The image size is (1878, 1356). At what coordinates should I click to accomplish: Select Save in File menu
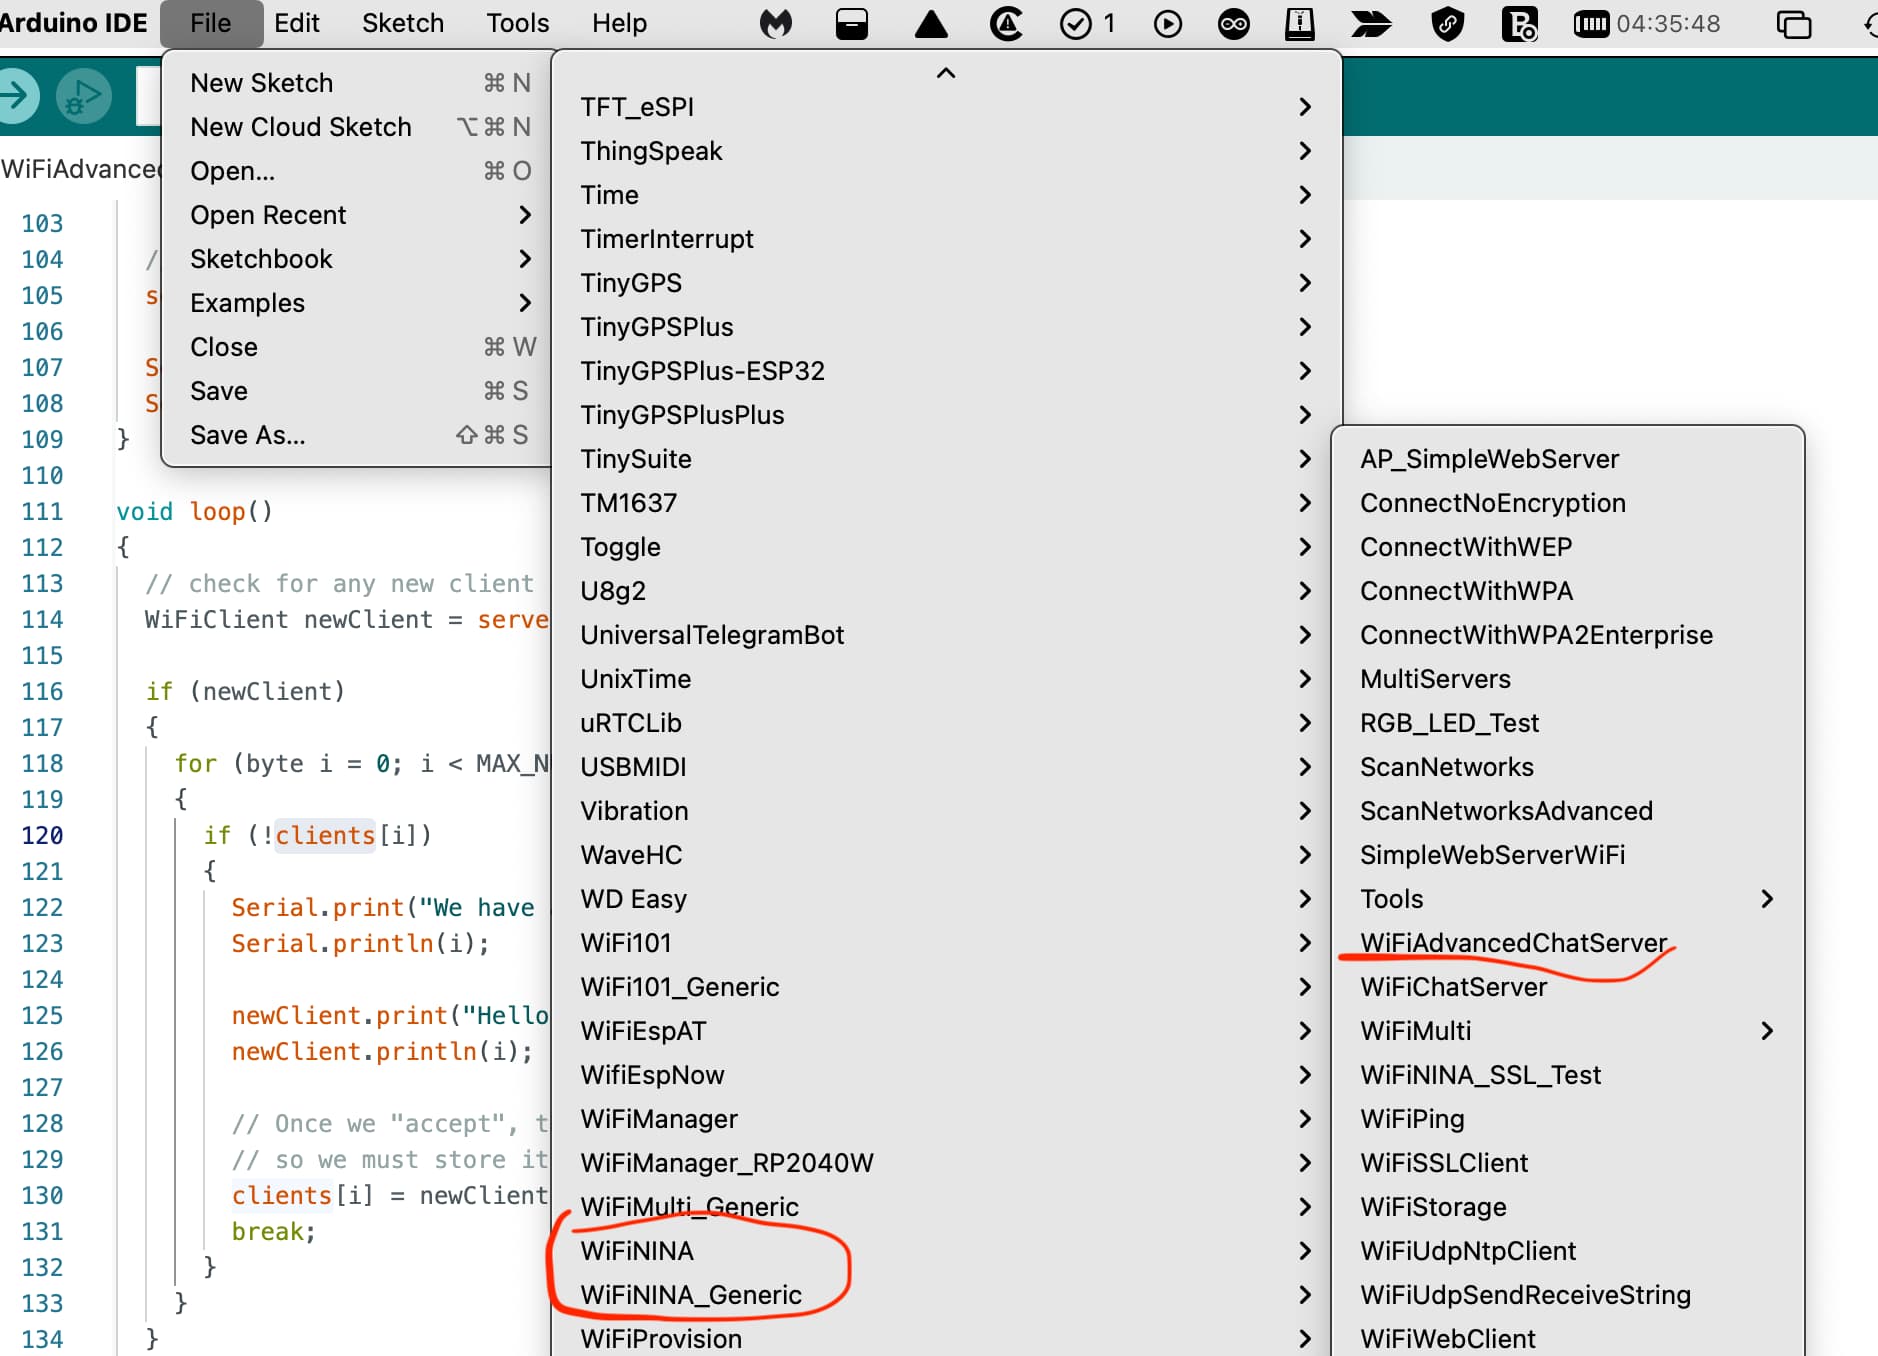coord(357,391)
